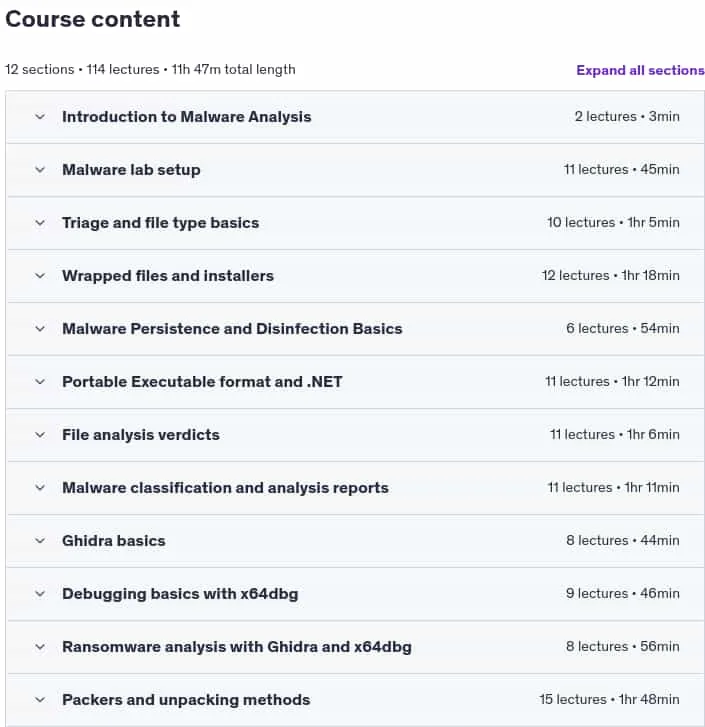The height and width of the screenshot is (727, 705).
Task: Click the File analysis verdicts chevron
Action: (40, 435)
